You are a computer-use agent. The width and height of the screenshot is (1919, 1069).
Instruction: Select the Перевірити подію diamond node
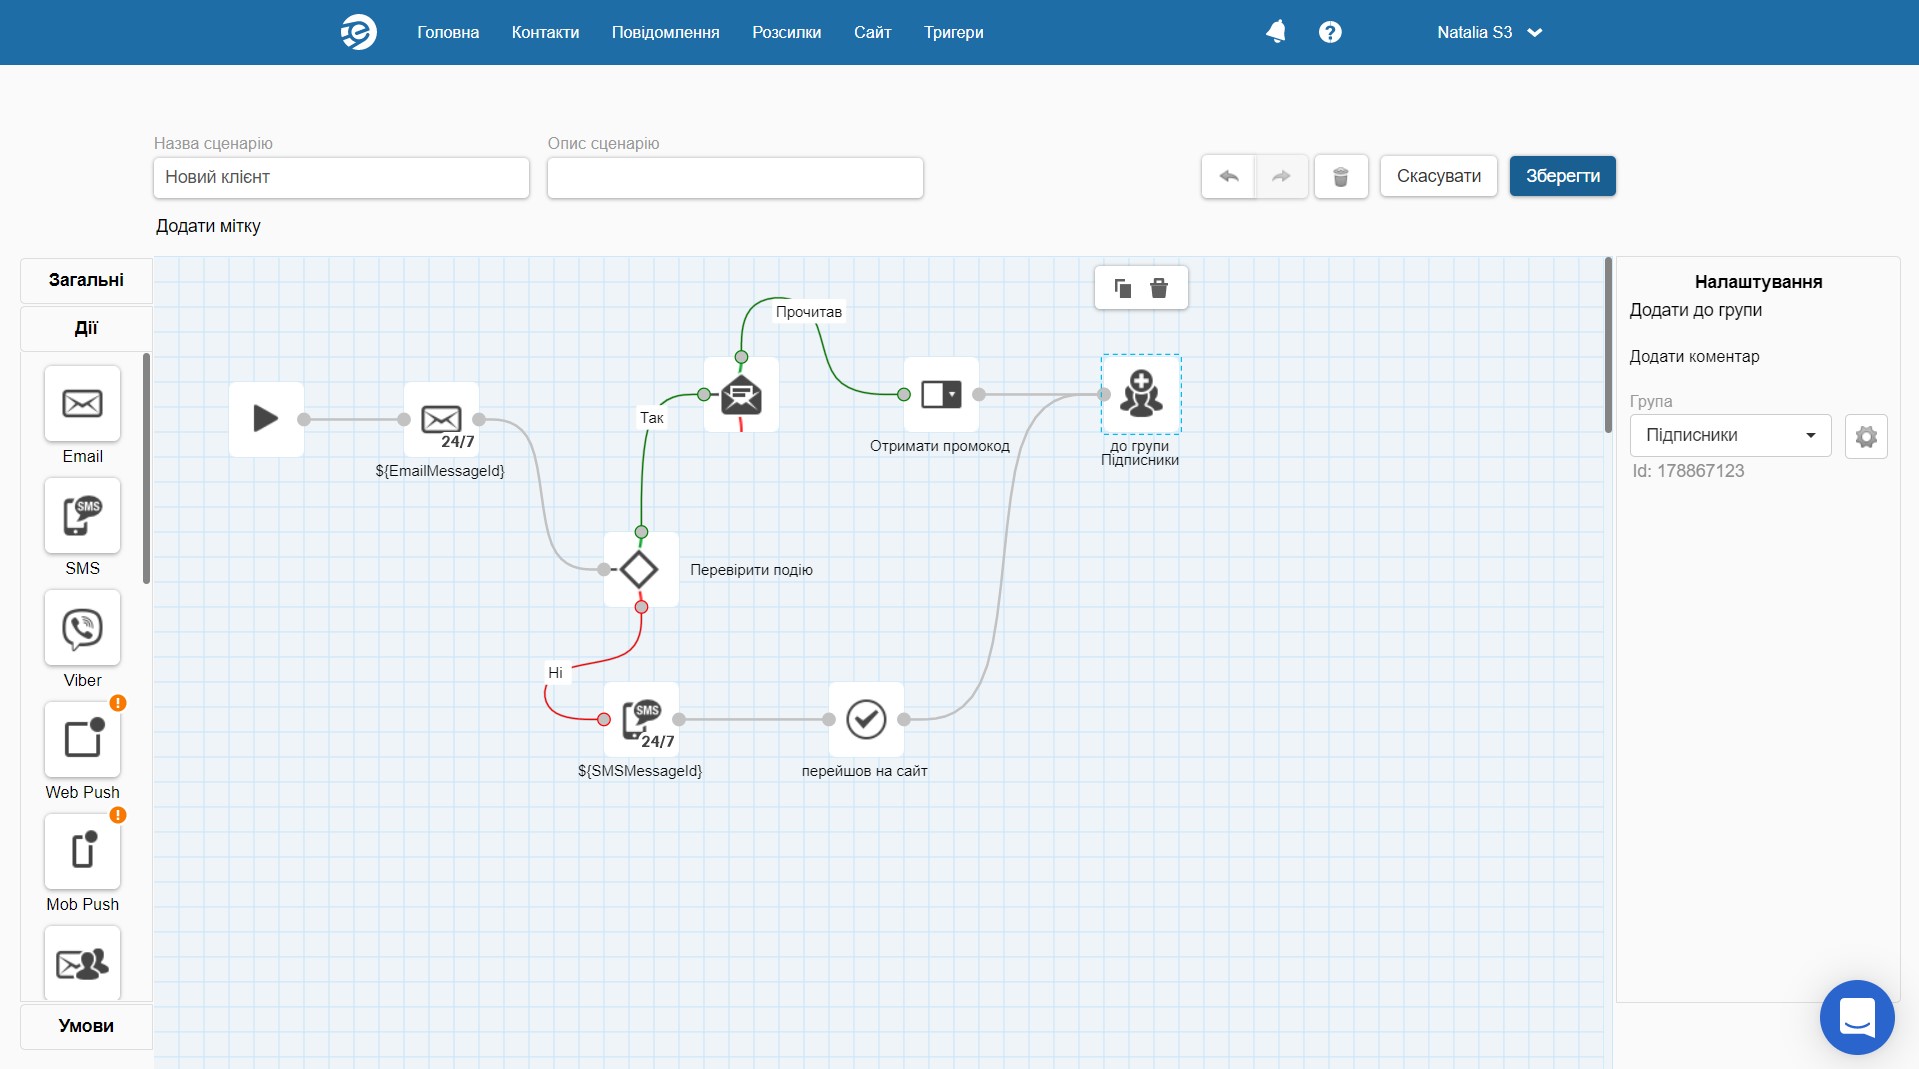click(x=640, y=570)
